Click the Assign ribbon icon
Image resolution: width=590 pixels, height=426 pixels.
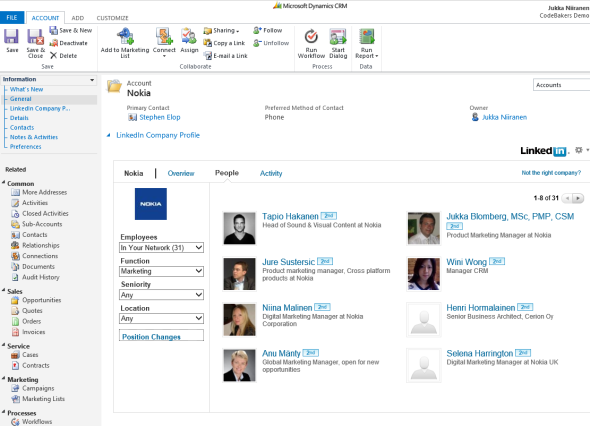click(x=189, y=37)
